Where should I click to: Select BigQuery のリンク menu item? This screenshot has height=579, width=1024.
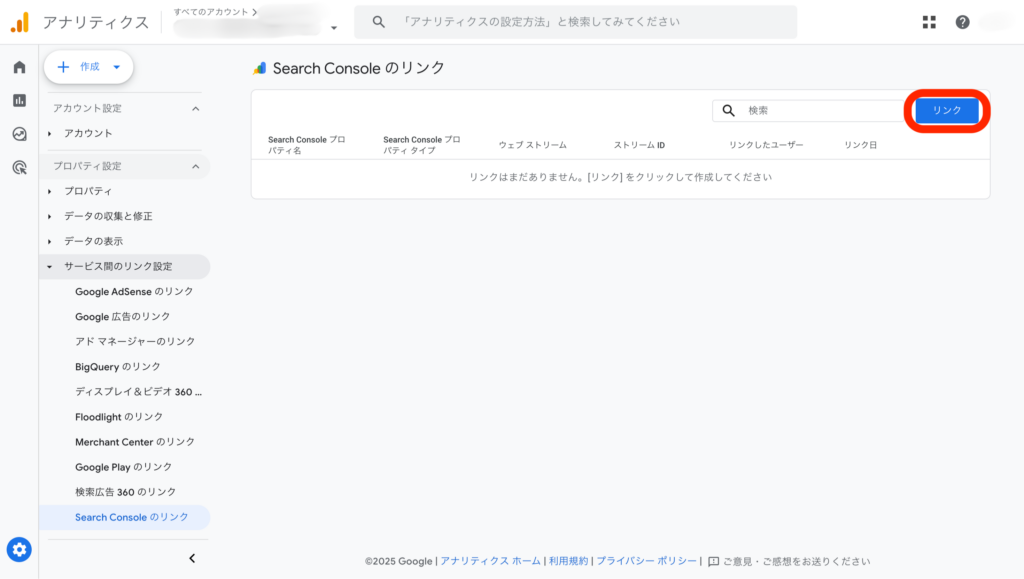point(118,366)
